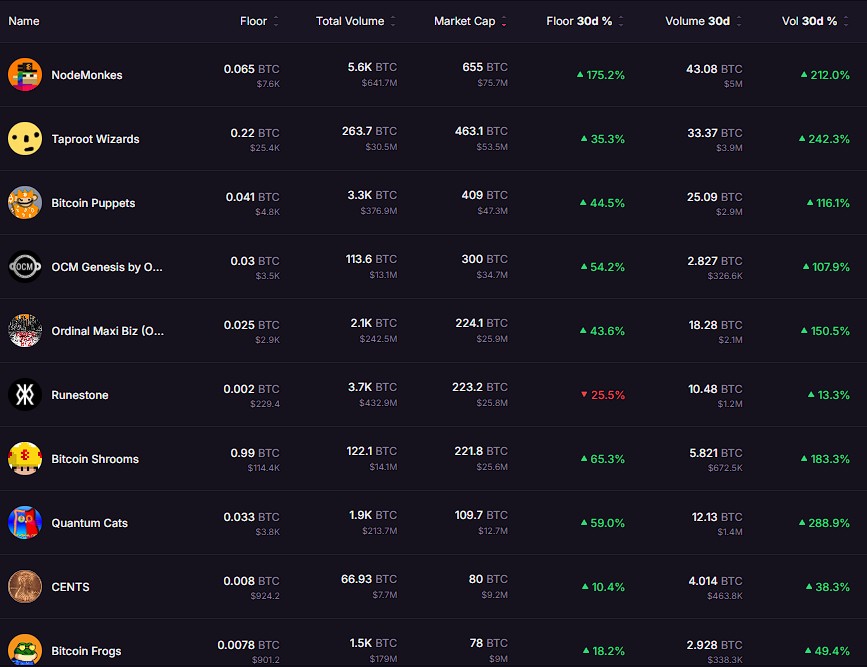
Task: Select NodeMonkes market cap 655 BTC
Action: 485,67
